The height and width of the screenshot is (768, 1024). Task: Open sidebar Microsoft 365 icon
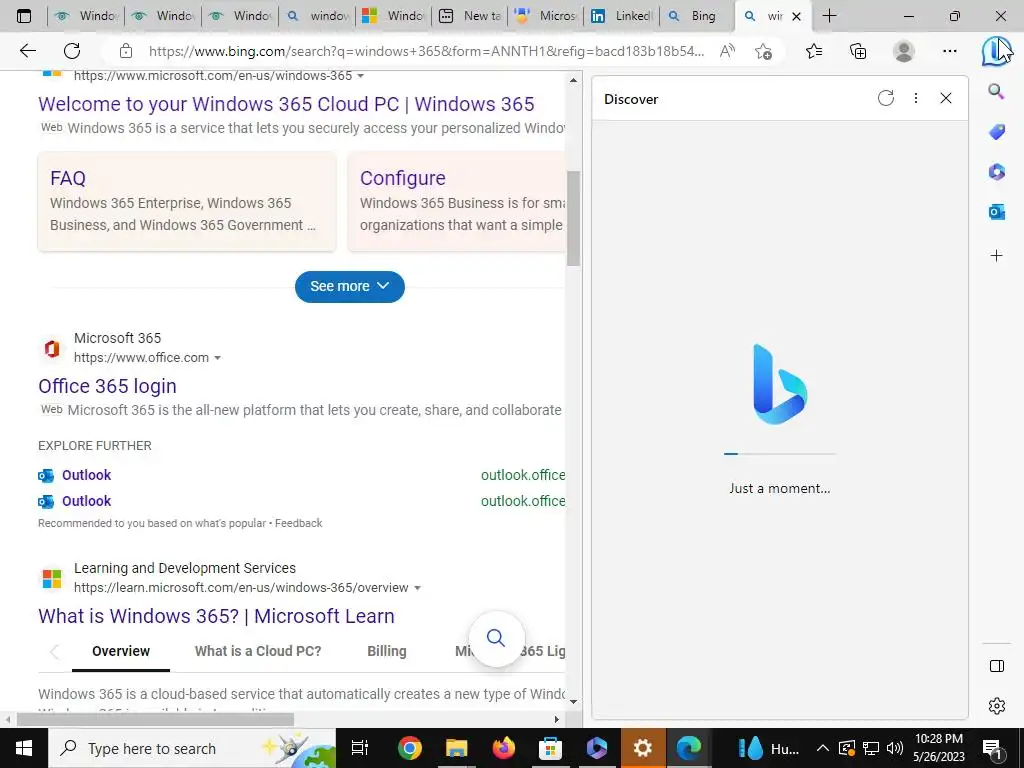(x=997, y=172)
